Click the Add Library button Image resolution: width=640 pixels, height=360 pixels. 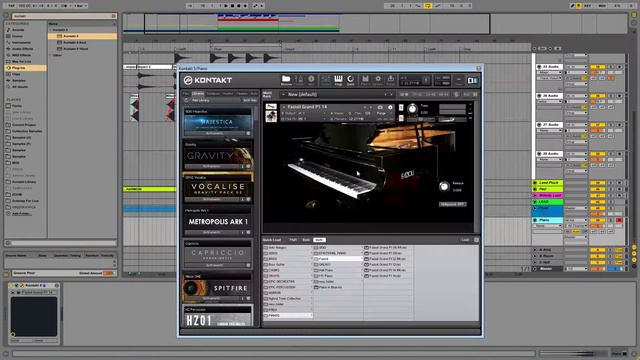pos(201,100)
